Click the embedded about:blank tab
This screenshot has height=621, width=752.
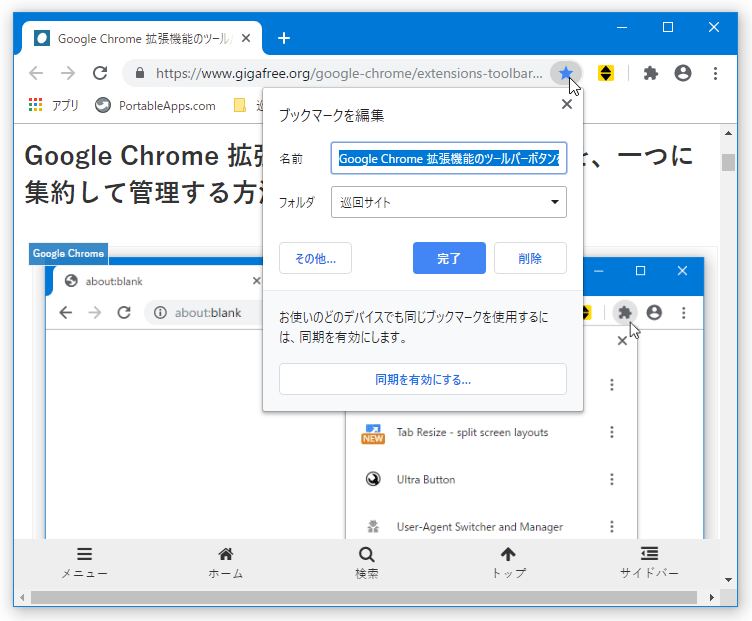[x=158, y=281]
